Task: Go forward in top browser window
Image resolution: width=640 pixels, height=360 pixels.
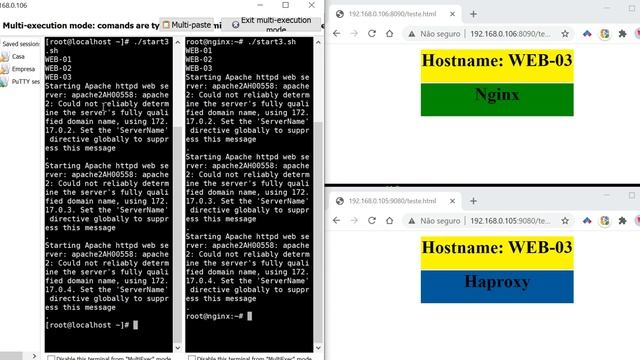Action: click(x=354, y=33)
